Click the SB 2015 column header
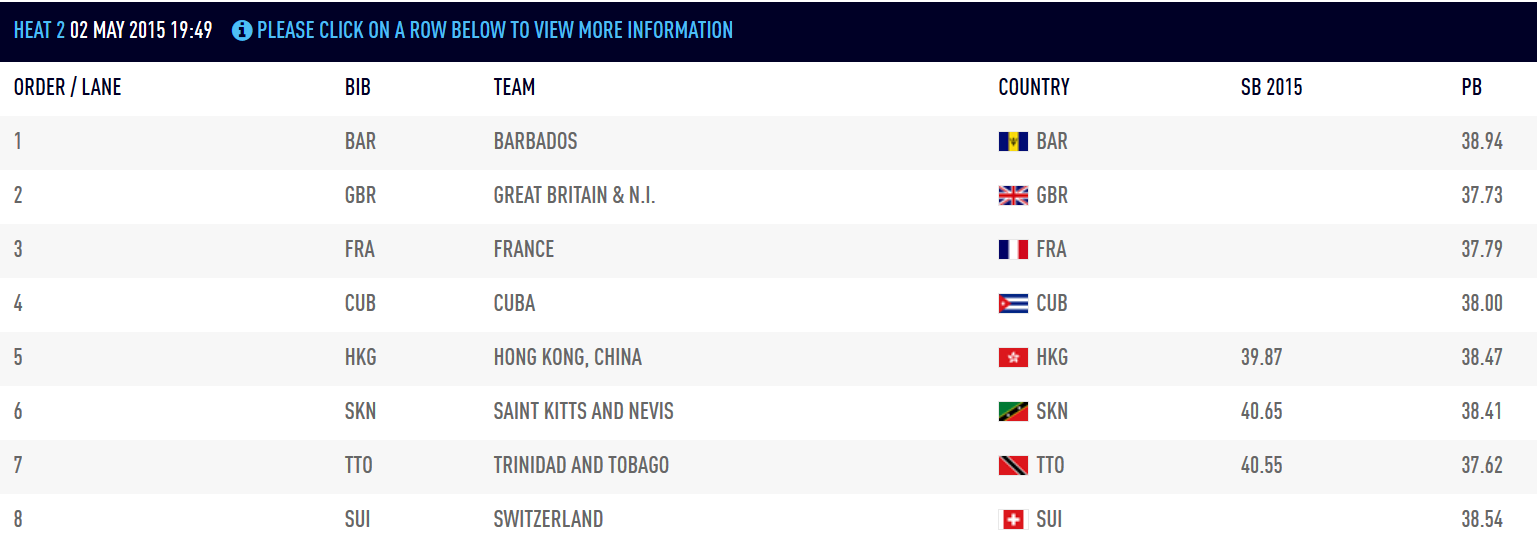 tap(1271, 87)
